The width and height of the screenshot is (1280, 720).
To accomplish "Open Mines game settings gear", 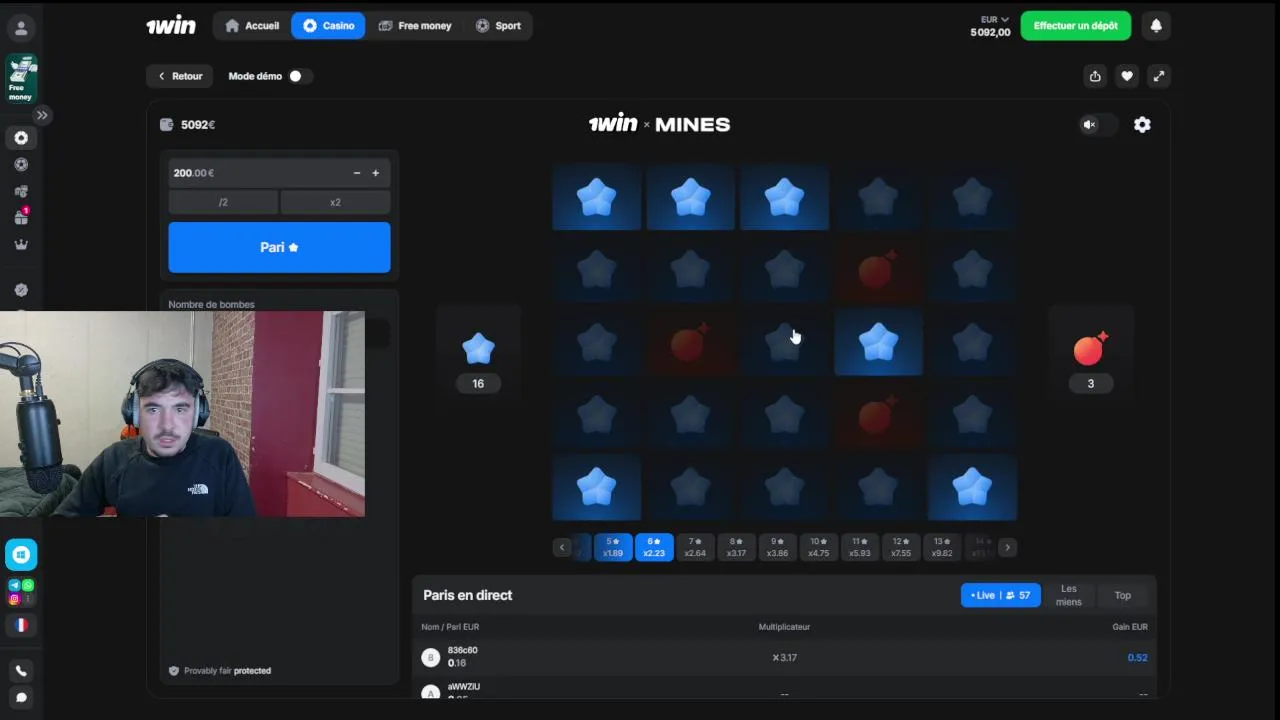I will 1142,125.
